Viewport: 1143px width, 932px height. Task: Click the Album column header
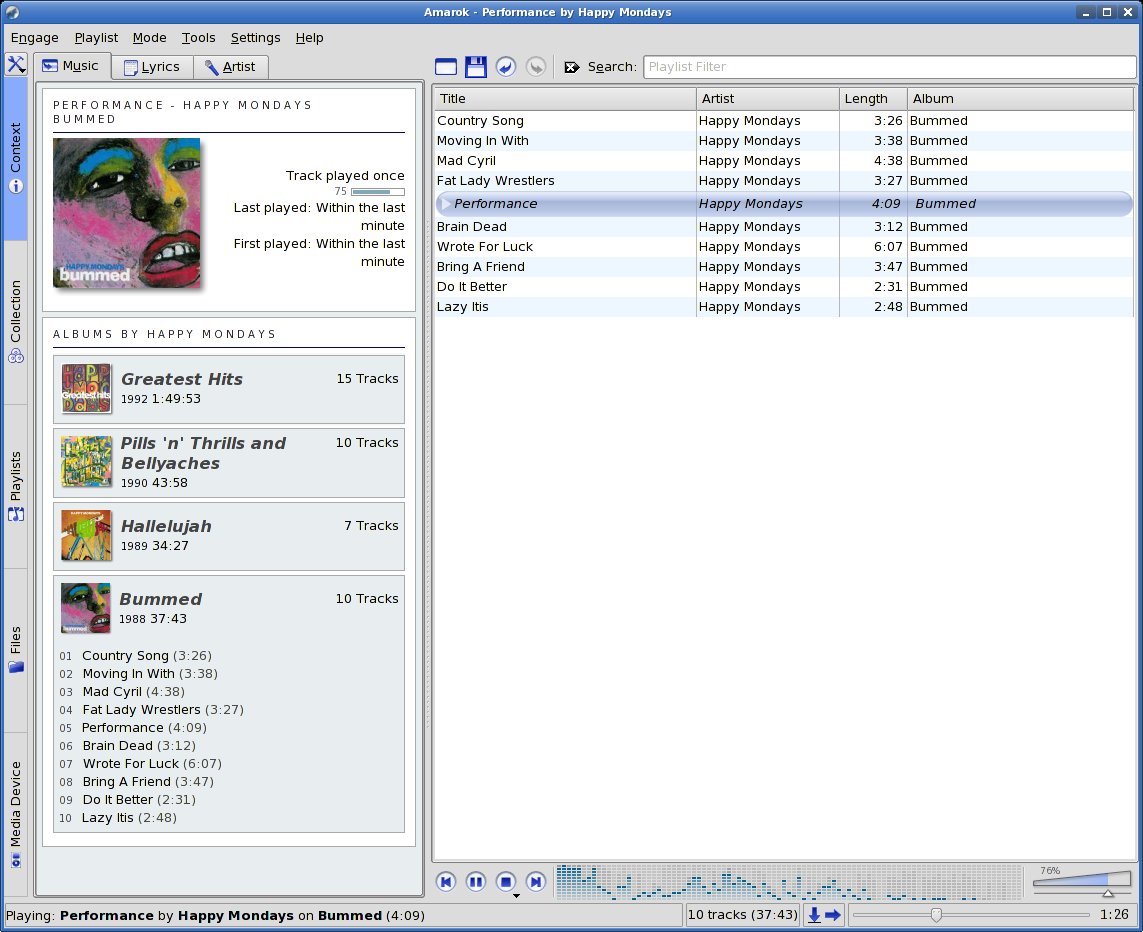point(1021,98)
